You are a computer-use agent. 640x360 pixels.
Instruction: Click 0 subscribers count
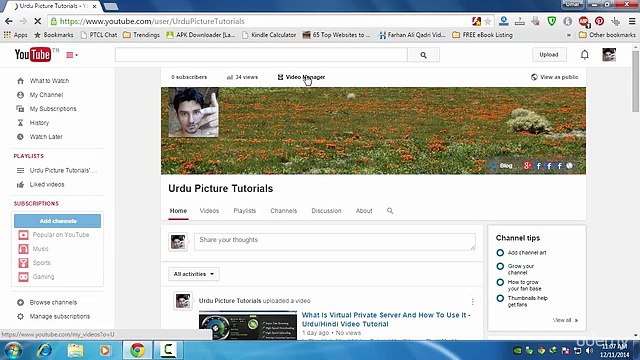(x=189, y=77)
